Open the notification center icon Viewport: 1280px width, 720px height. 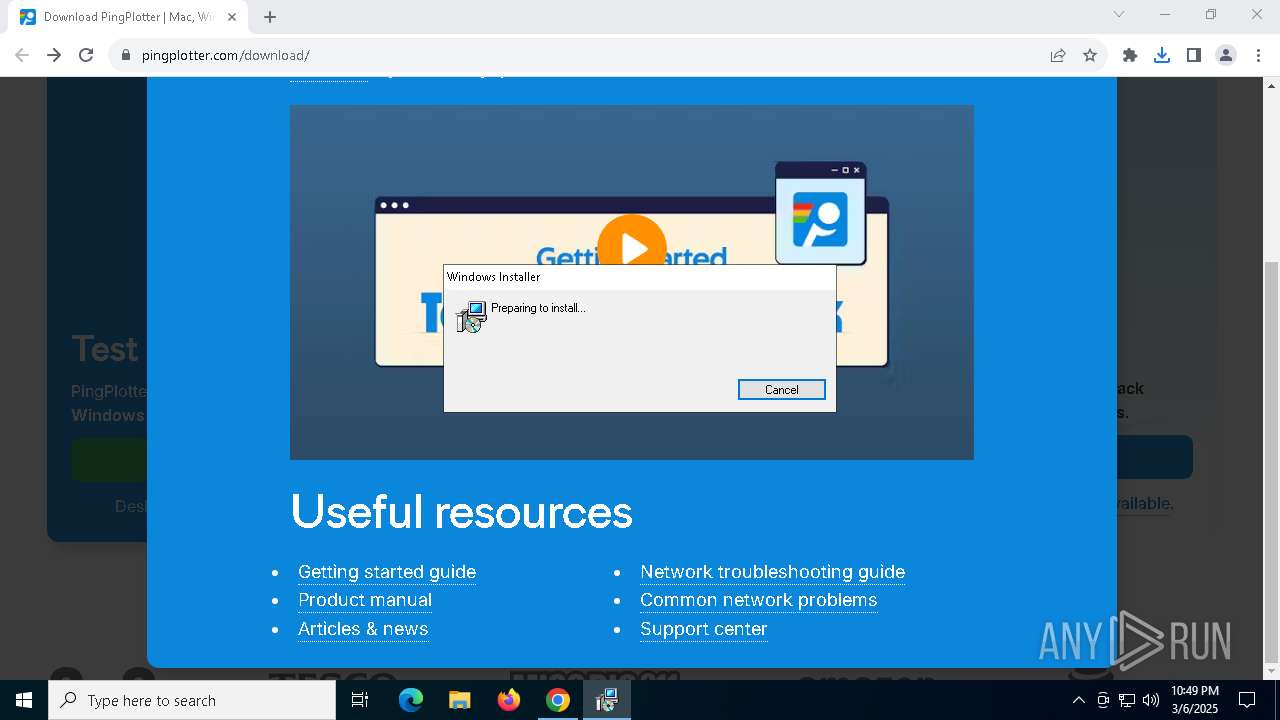(1247, 700)
